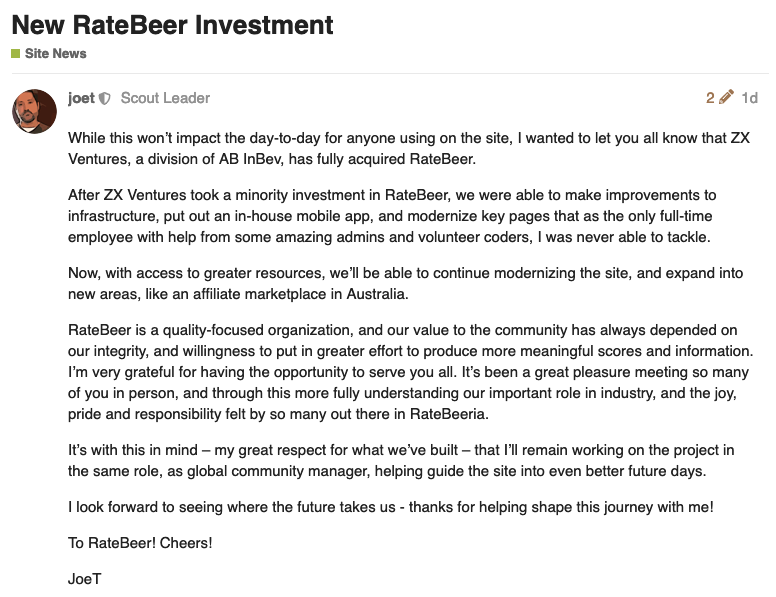The height and width of the screenshot is (597, 776).
Task: Open the joet username link
Action: pyautogui.click(x=81, y=98)
